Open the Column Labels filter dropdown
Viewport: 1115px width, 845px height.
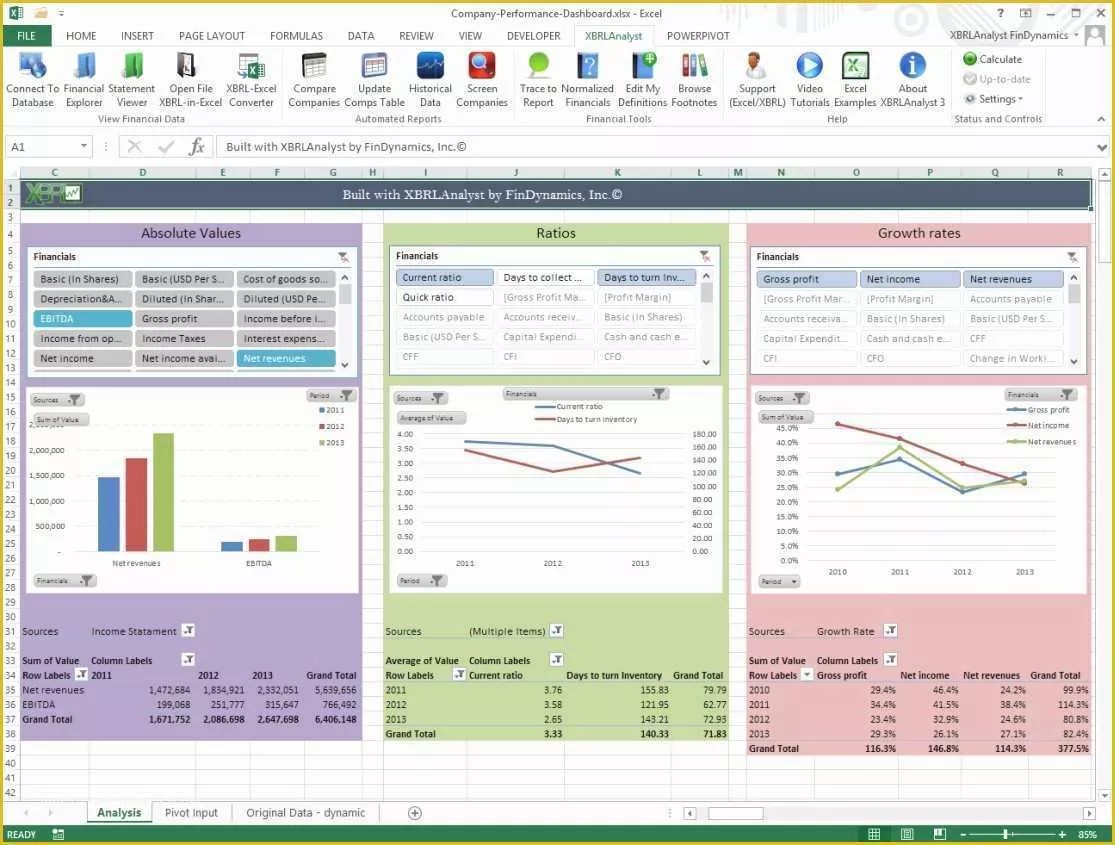pos(188,660)
